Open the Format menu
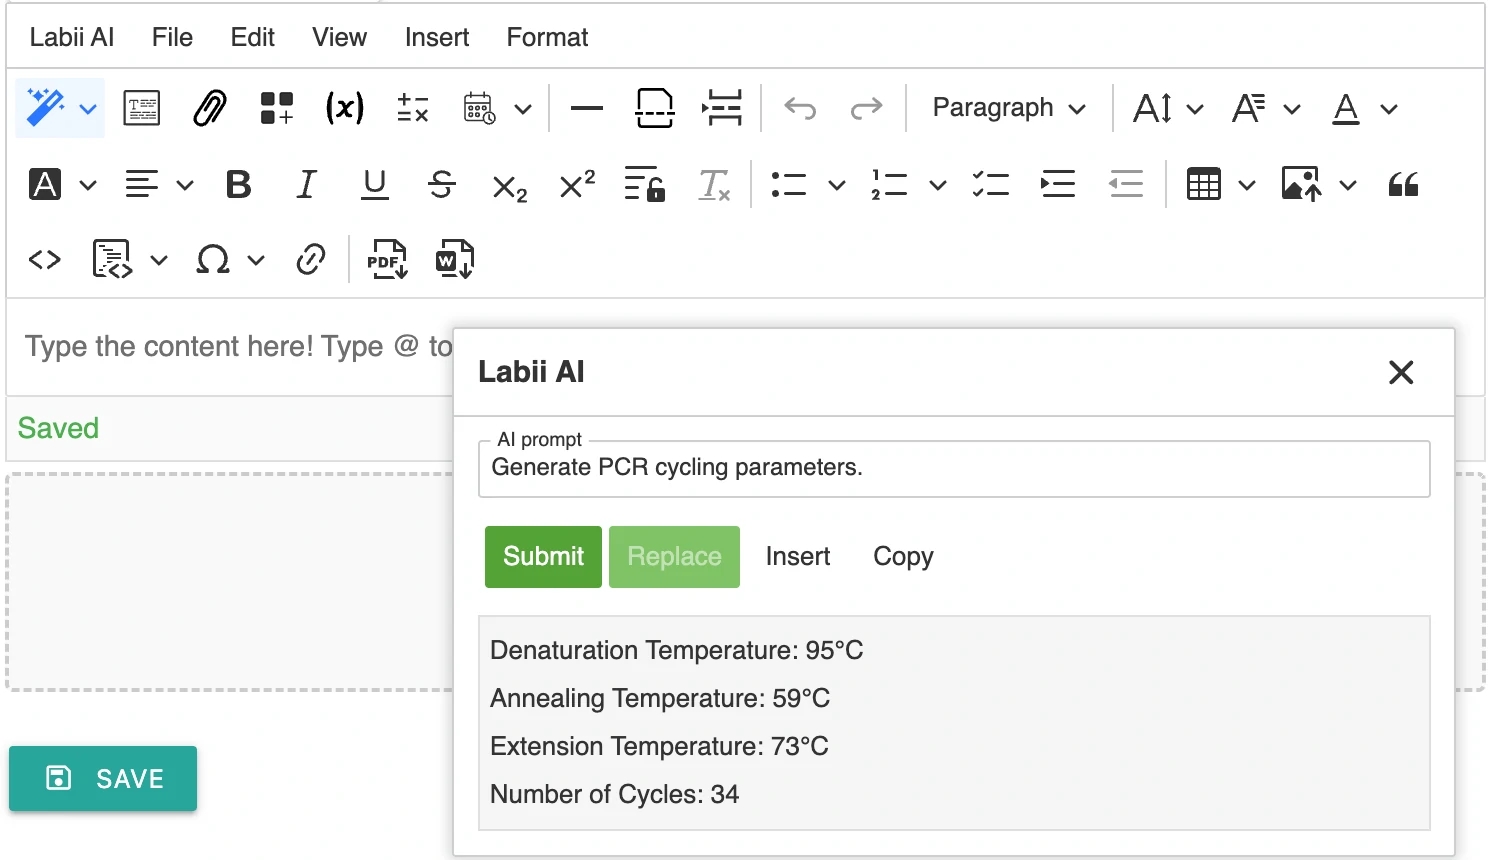The width and height of the screenshot is (1488, 860). pos(547,37)
